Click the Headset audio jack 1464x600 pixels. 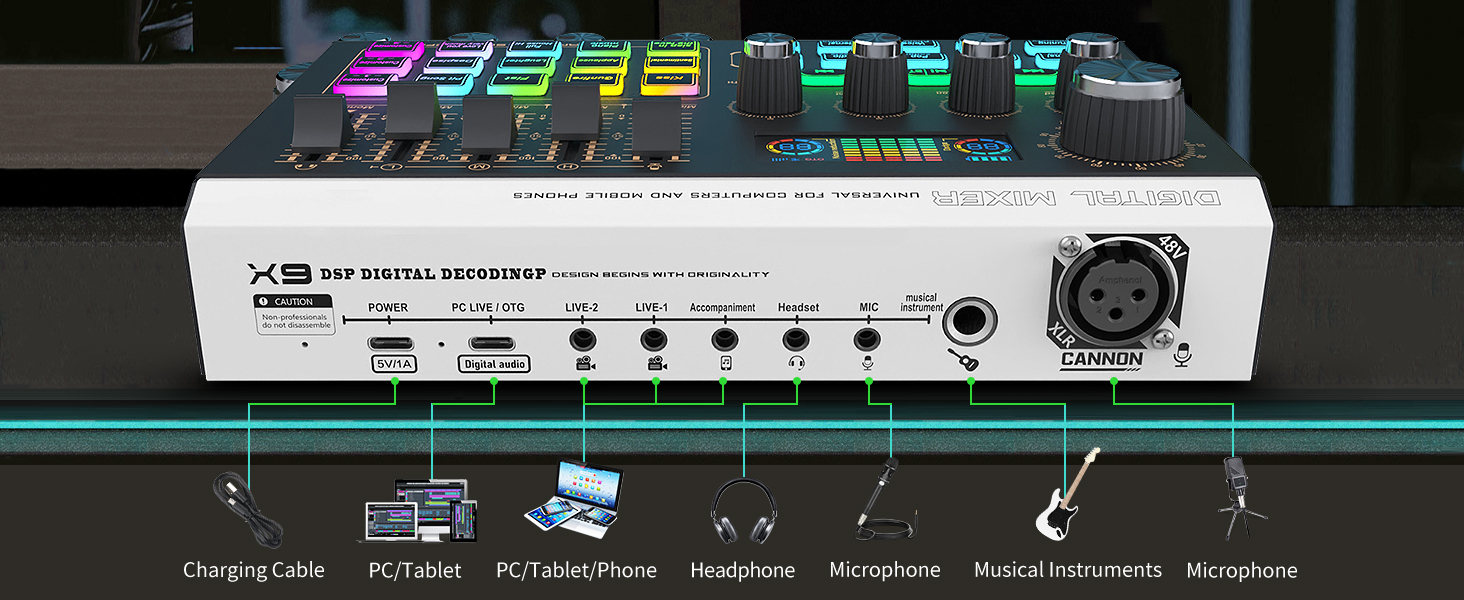[x=797, y=340]
